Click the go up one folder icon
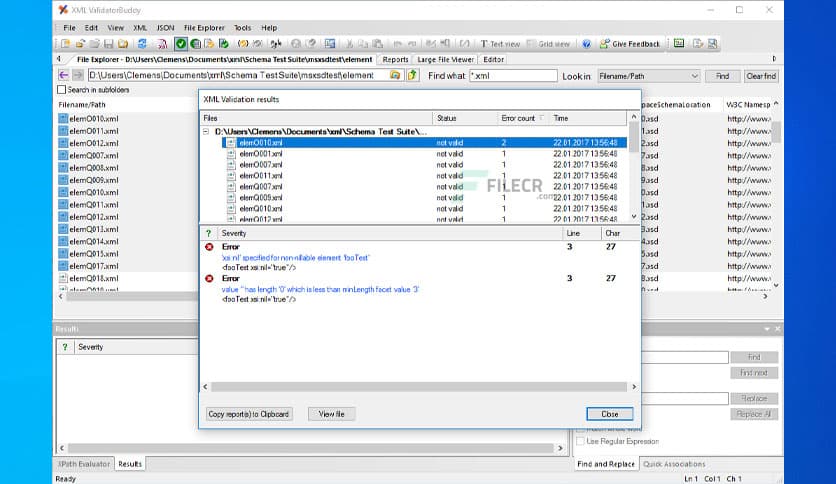The image size is (836, 484). [x=412, y=76]
